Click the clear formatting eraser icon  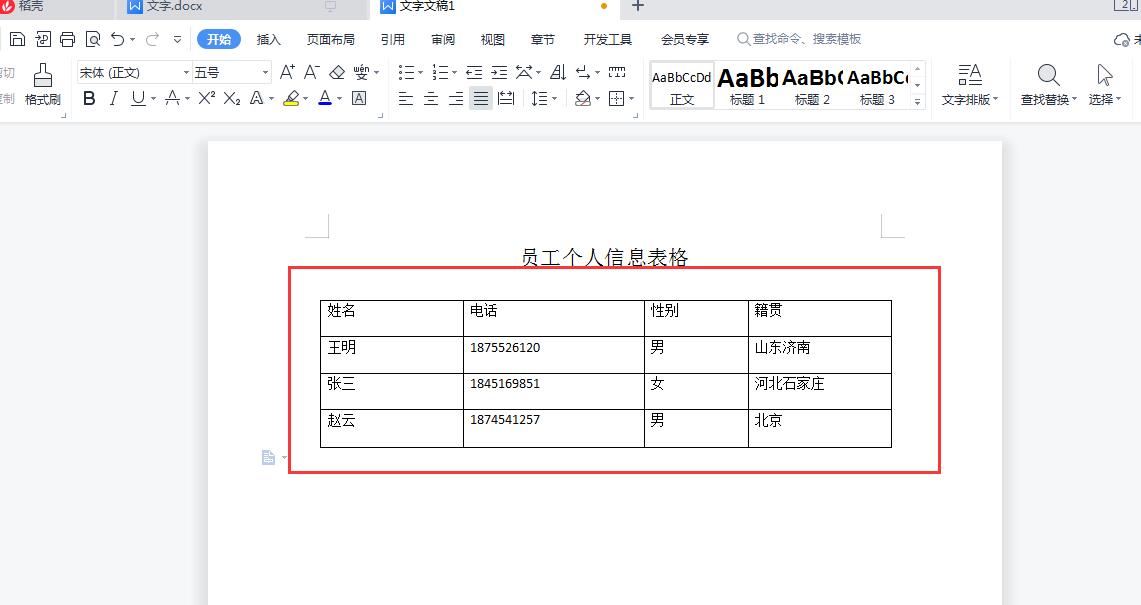(337, 72)
